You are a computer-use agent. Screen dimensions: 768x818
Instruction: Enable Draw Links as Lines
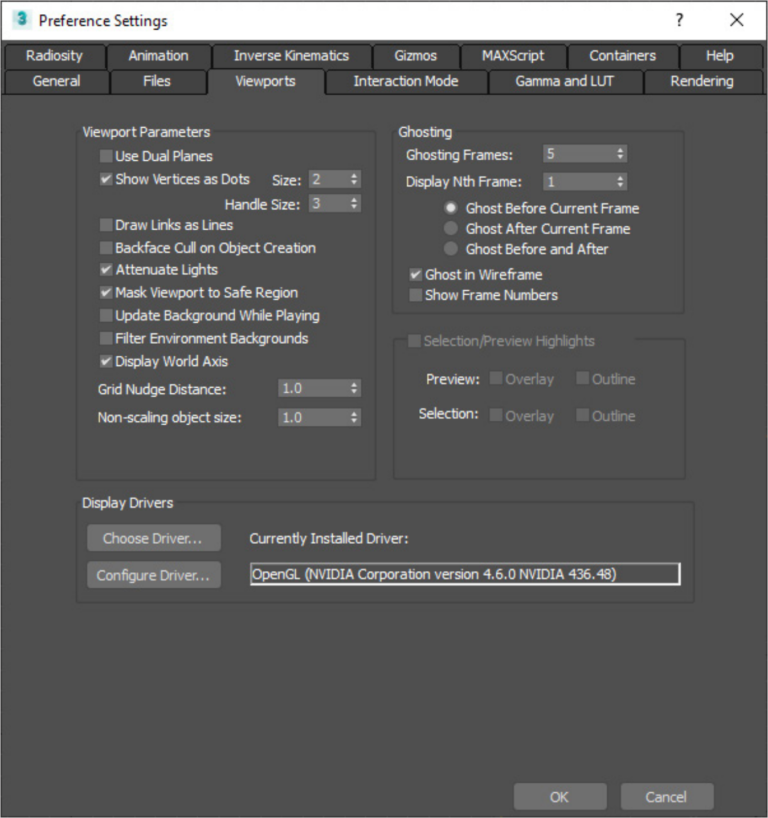point(106,225)
